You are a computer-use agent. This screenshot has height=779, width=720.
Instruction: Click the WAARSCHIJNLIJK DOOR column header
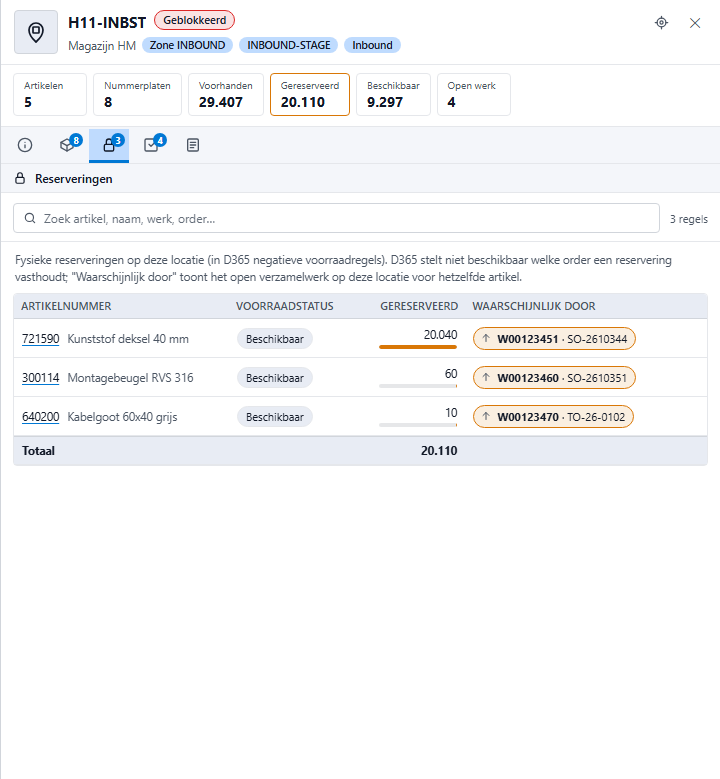(x=534, y=306)
